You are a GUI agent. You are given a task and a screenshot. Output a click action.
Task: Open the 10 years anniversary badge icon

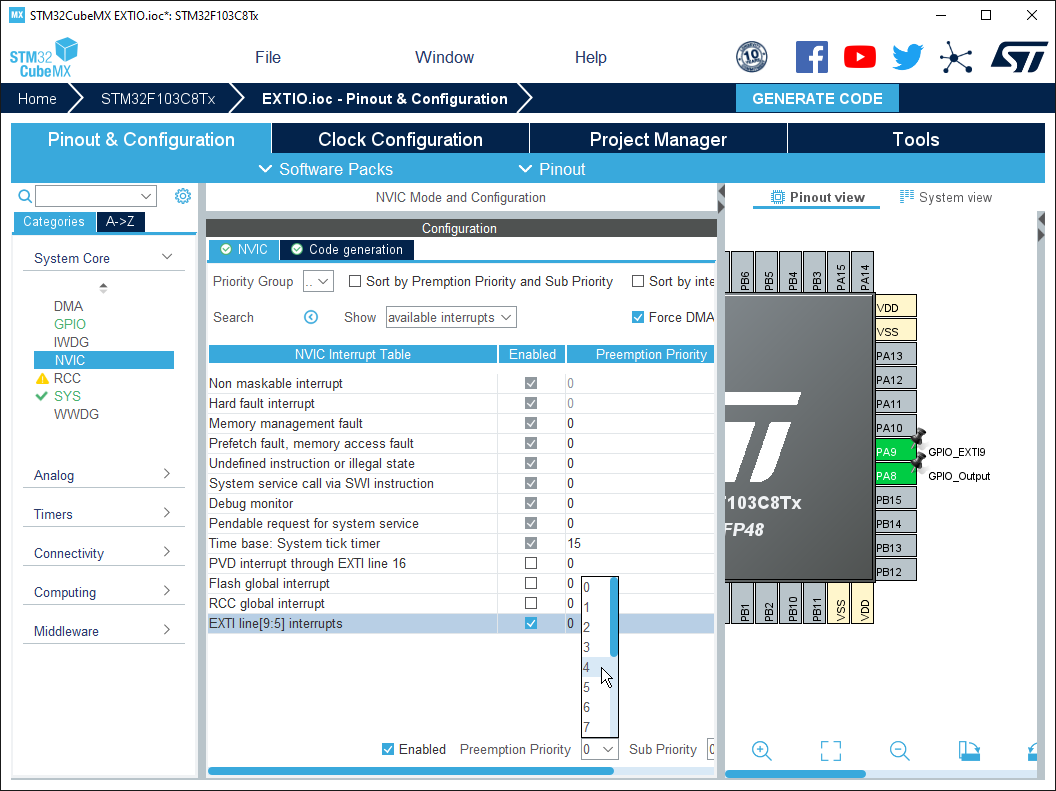[752, 57]
